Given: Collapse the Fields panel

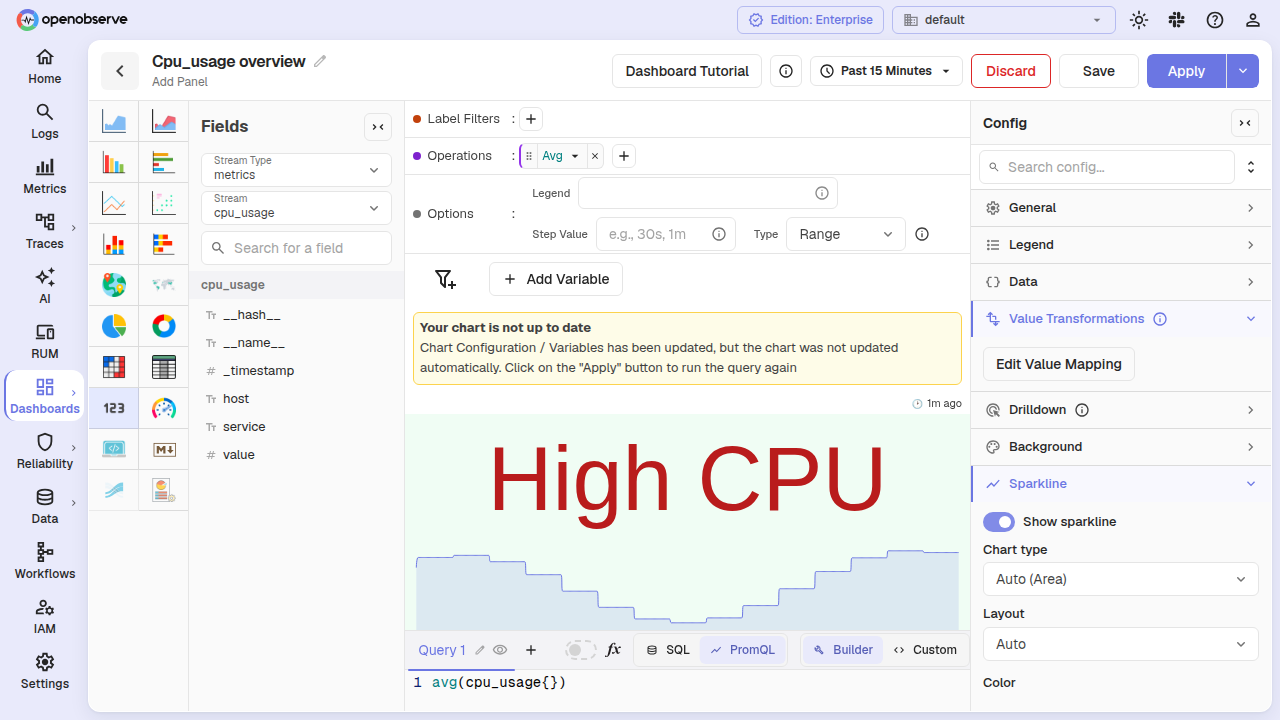Looking at the screenshot, I should pyautogui.click(x=378, y=127).
